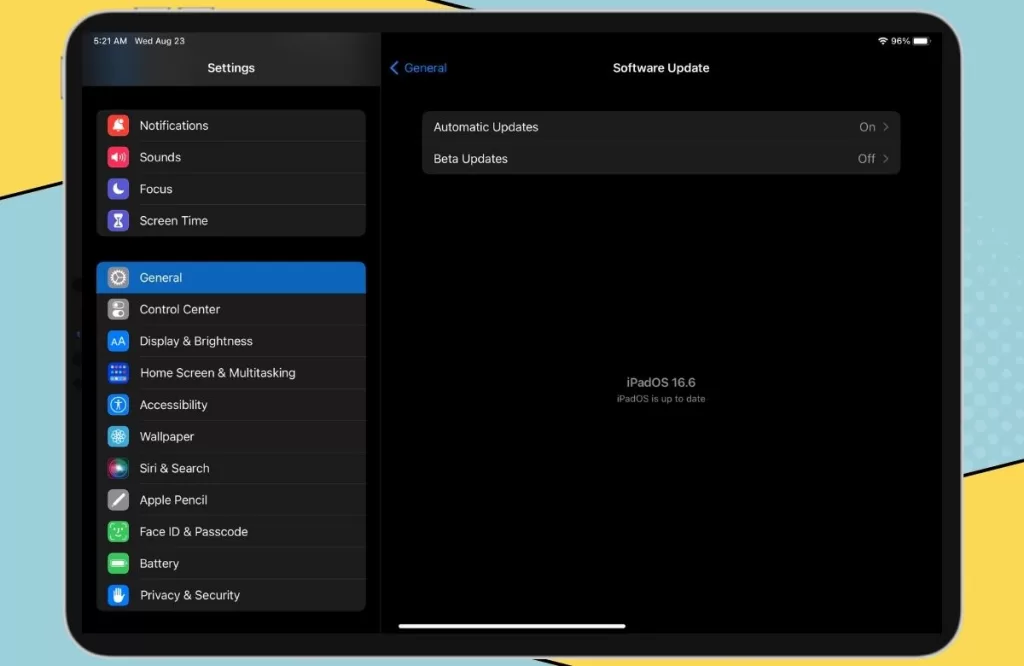Tap the Beta Updates Off value
1024x666 pixels.
click(866, 159)
